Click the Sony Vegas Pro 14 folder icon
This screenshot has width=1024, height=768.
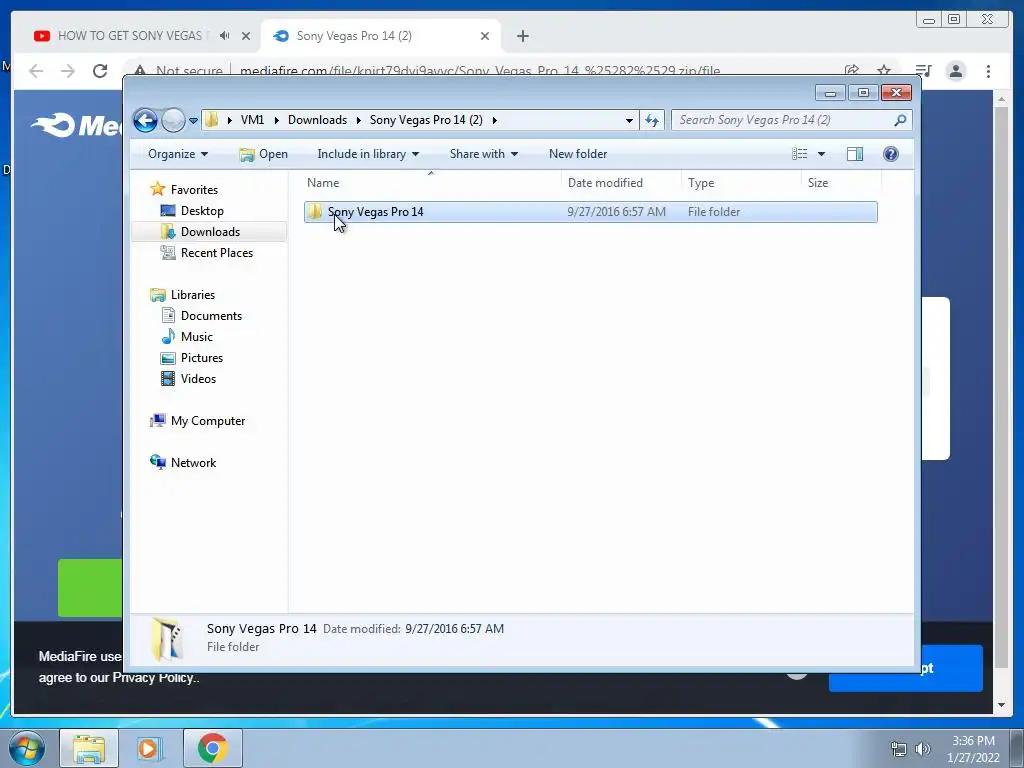(315, 212)
